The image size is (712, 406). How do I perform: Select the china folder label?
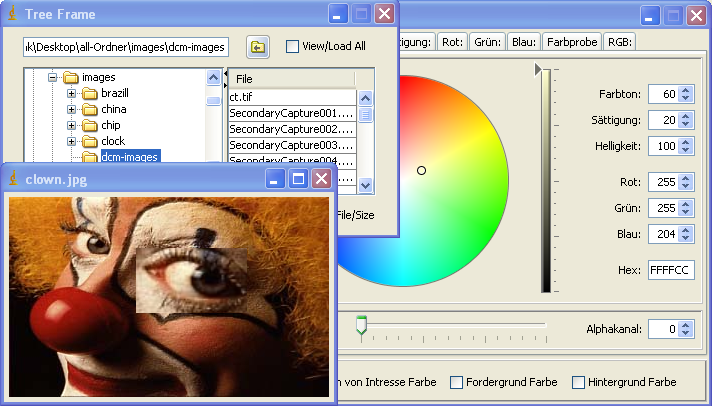coord(114,109)
